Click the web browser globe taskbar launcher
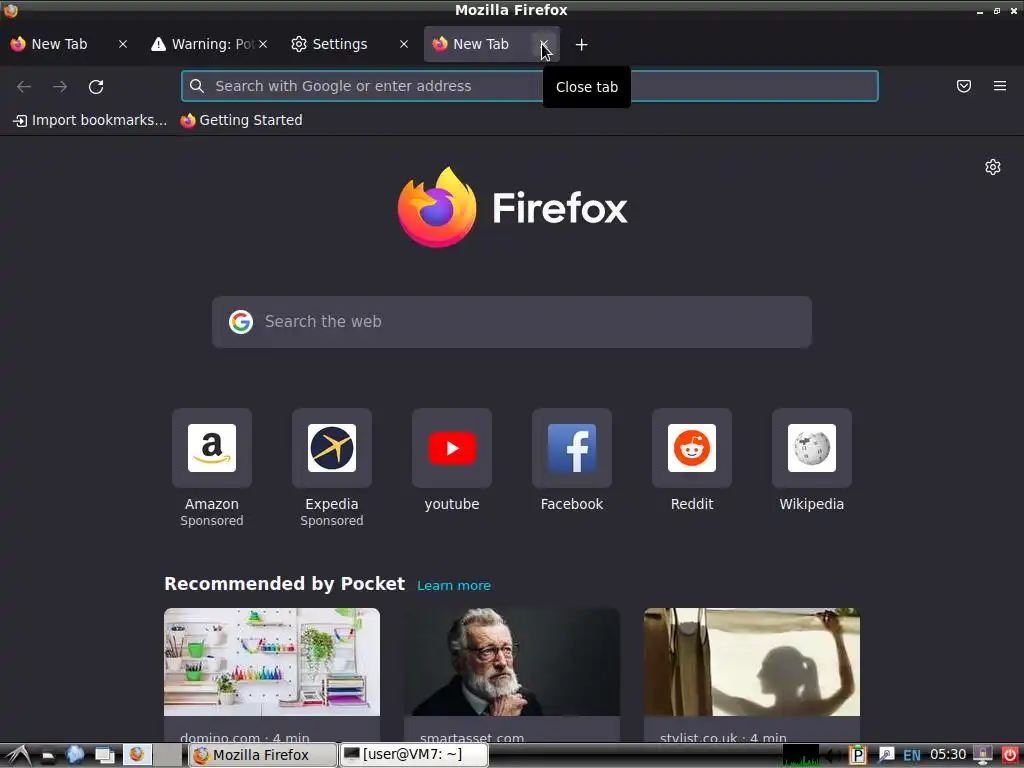This screenshot has width=1024, height=768. point(75,755)
